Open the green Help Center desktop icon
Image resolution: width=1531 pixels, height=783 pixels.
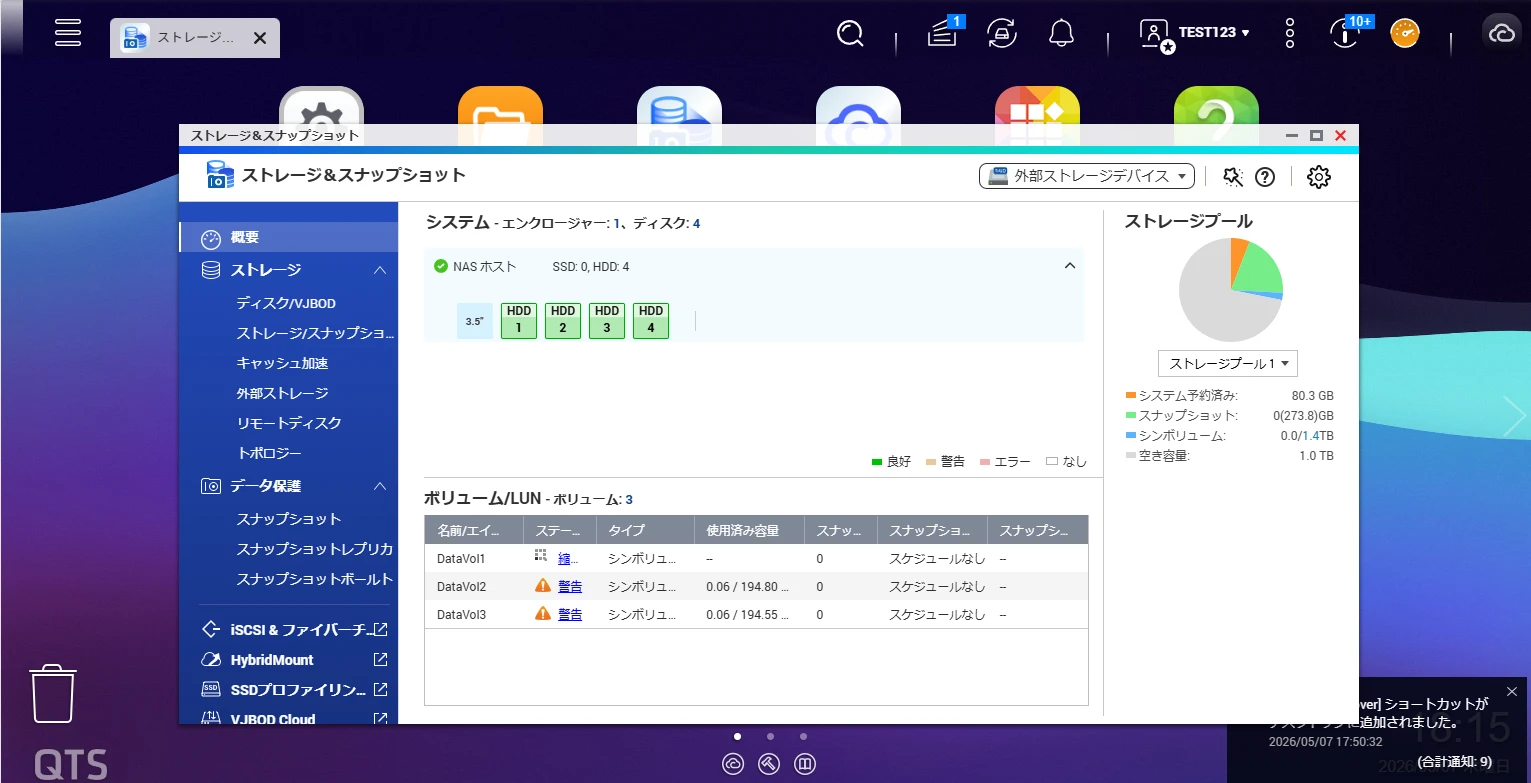point(1216,106)
